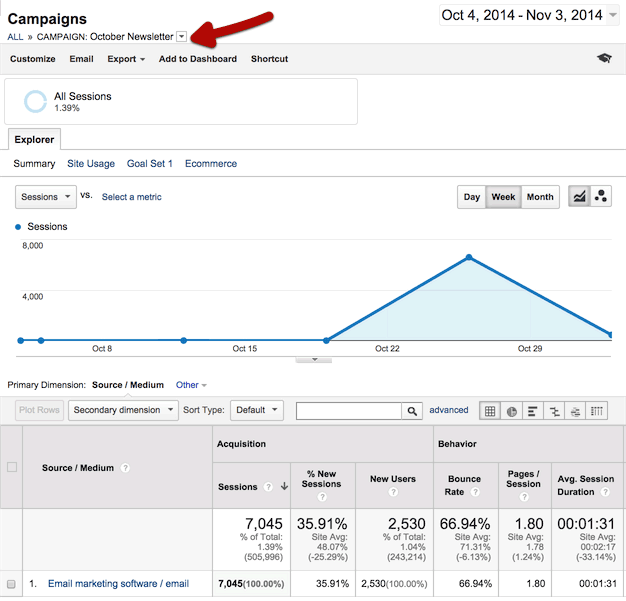Screen dimensions: 626x601
Task: Switch to motion chart icon
Action: tap(601, 197)
